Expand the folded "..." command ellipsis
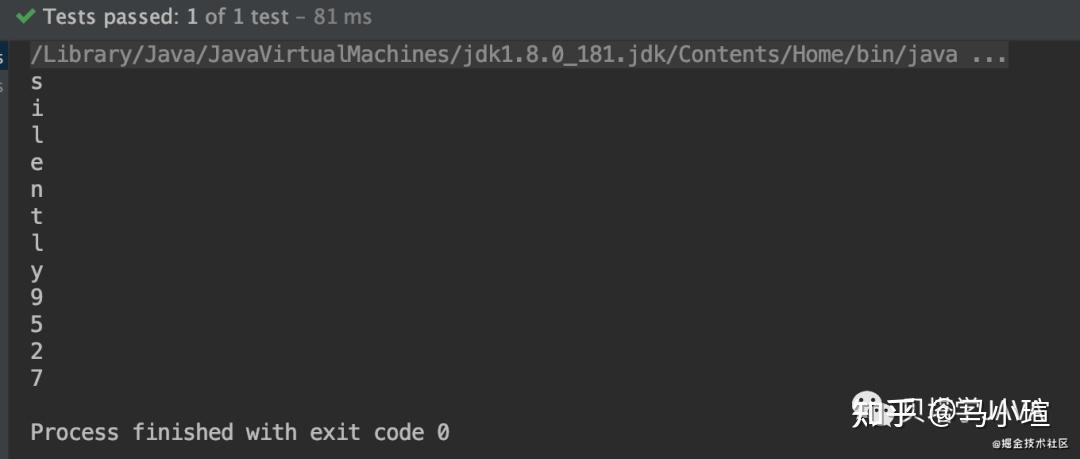Viewport: 1080px width, 459px height. pyautogui.click(x=989, y=55)
